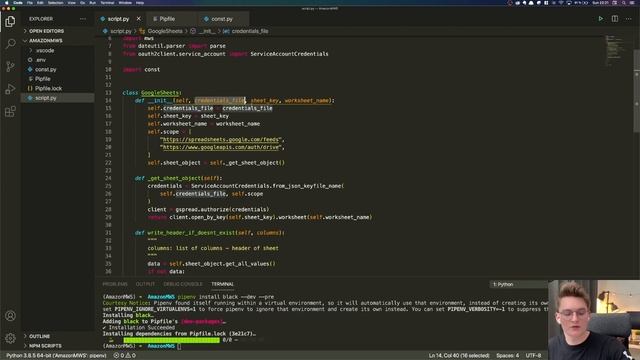Image resolution: width=640 pixels, height=360 pixels.
Task: Open Explorer views ellipsis menu
Action: click(x=83, y=19)
